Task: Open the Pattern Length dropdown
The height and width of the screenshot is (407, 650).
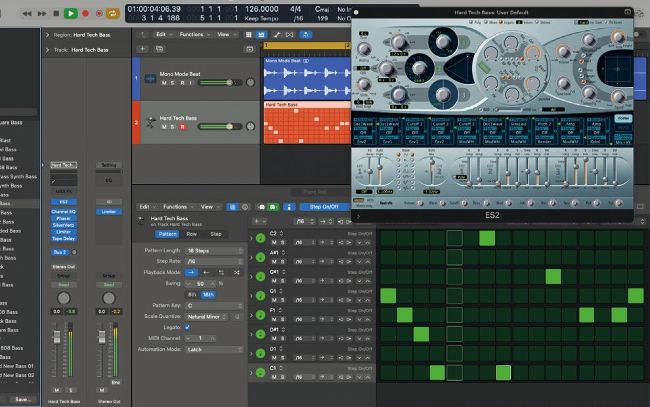Action: [214, 251]
